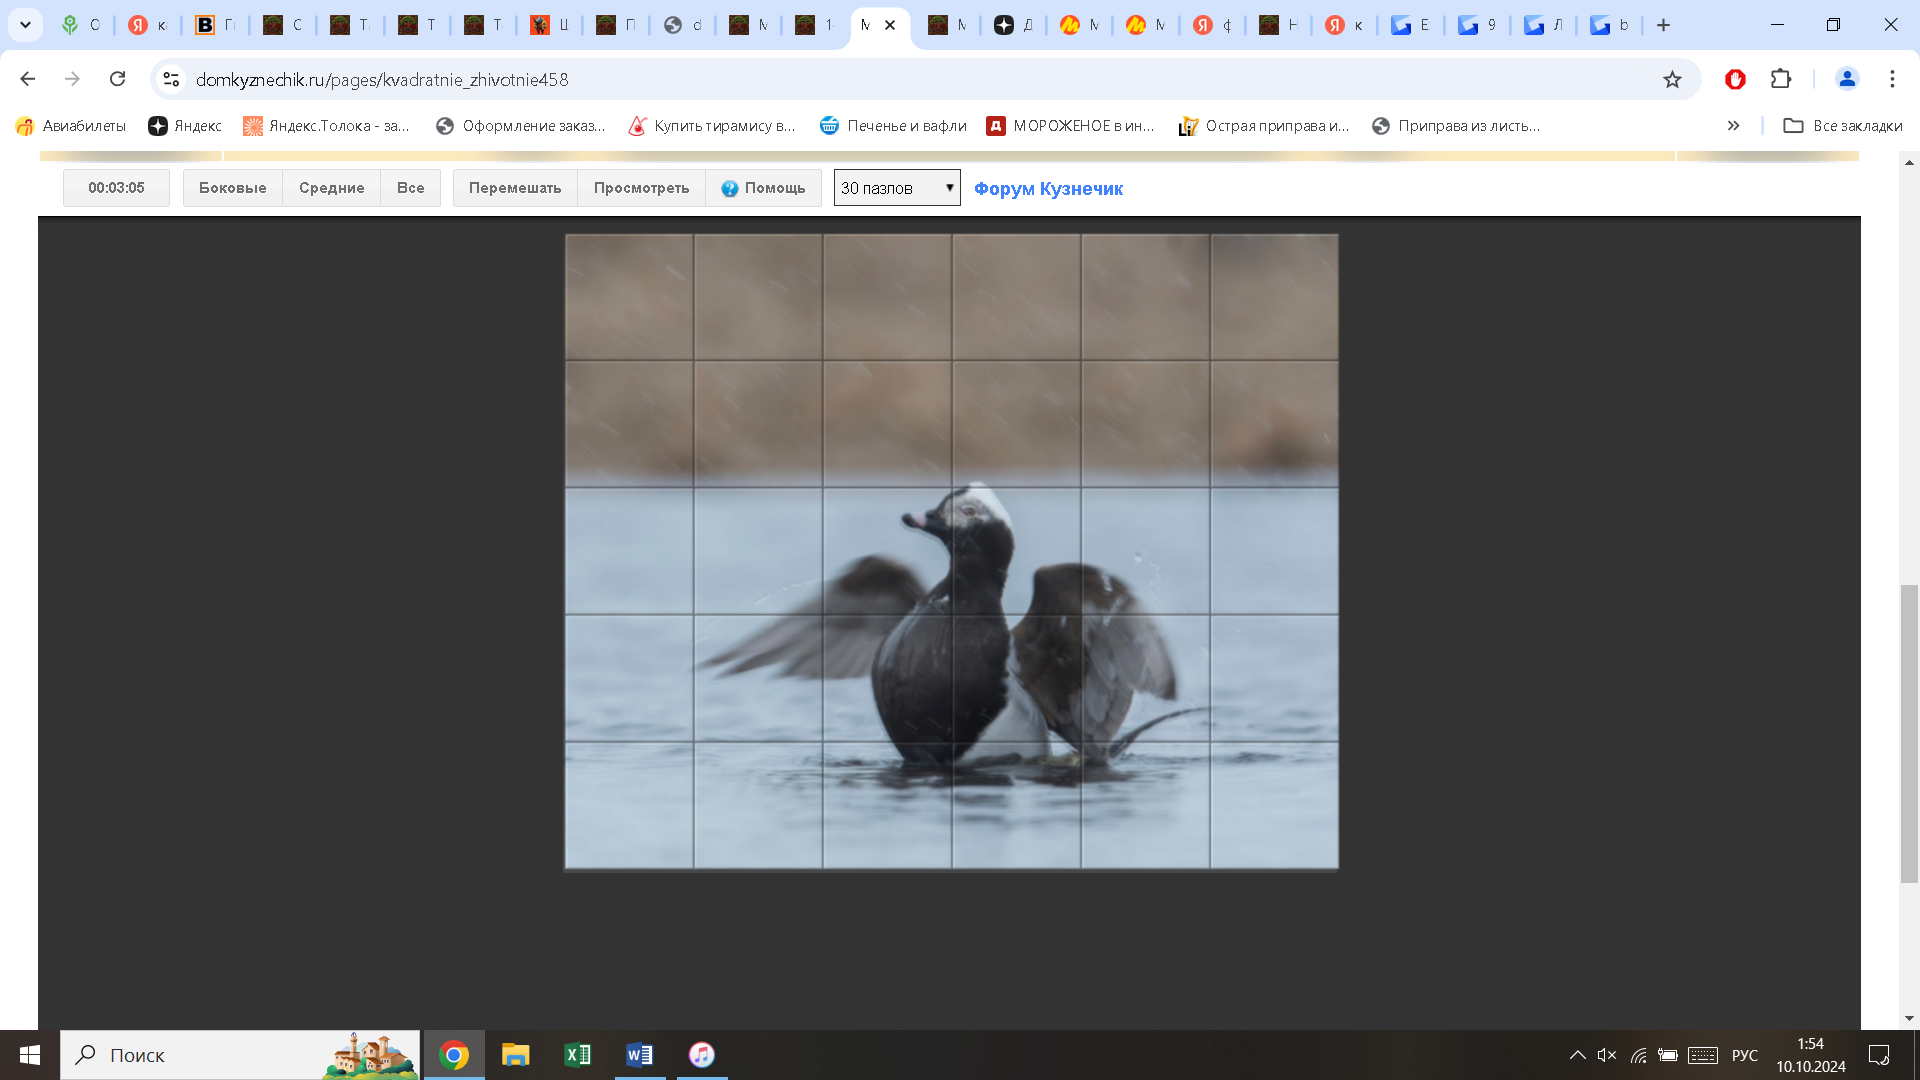The width and height of the screenshot is (1920, 1080).
Task: Select puzzle piece showing the duck's beak
Action: tap(887, 551)
